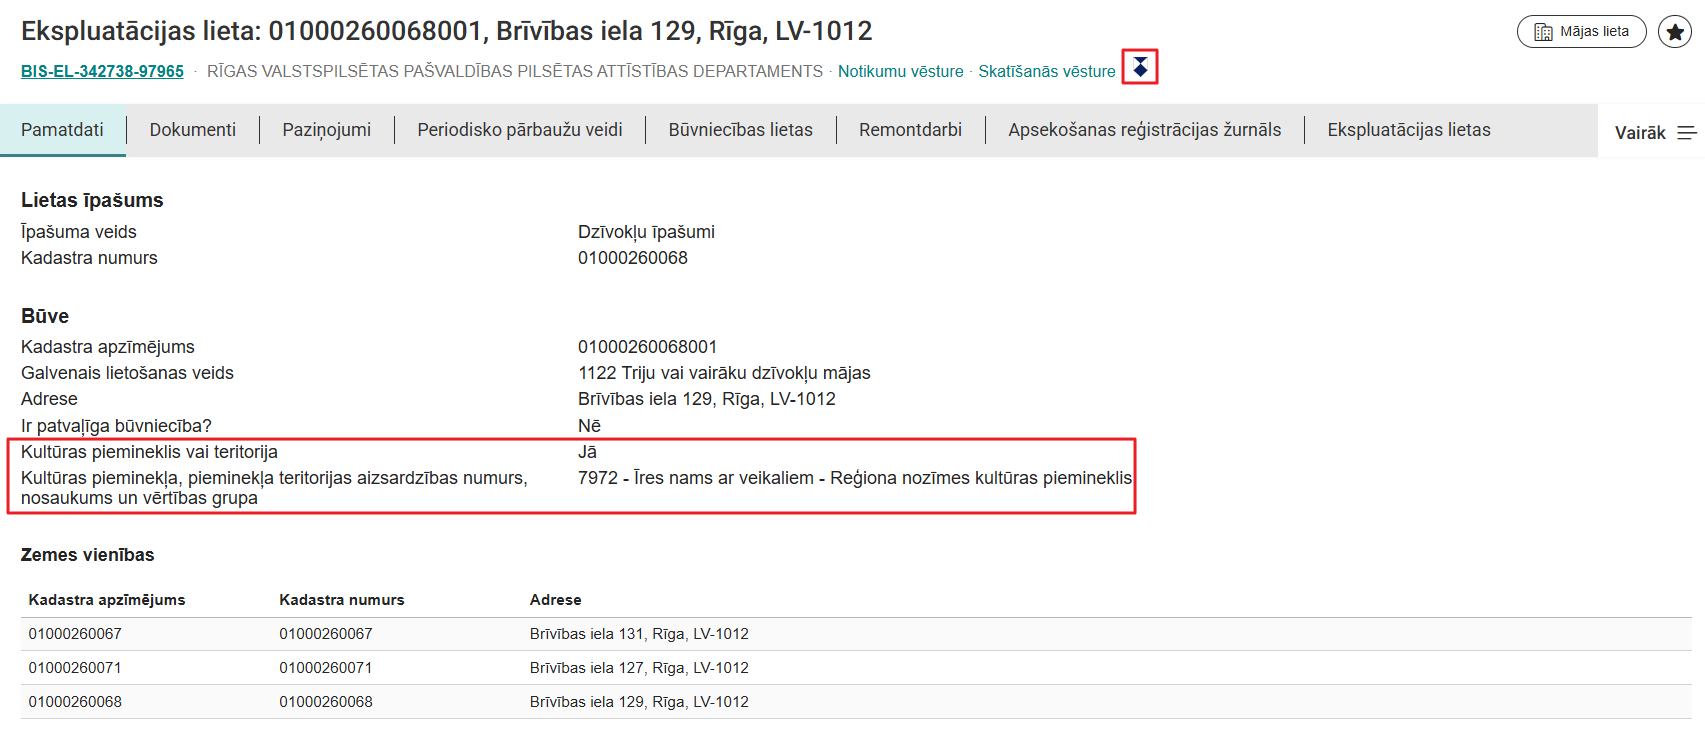Click the monument entry 7972 Īres nams
This screenshot has height=741, width=1705.
855,478
